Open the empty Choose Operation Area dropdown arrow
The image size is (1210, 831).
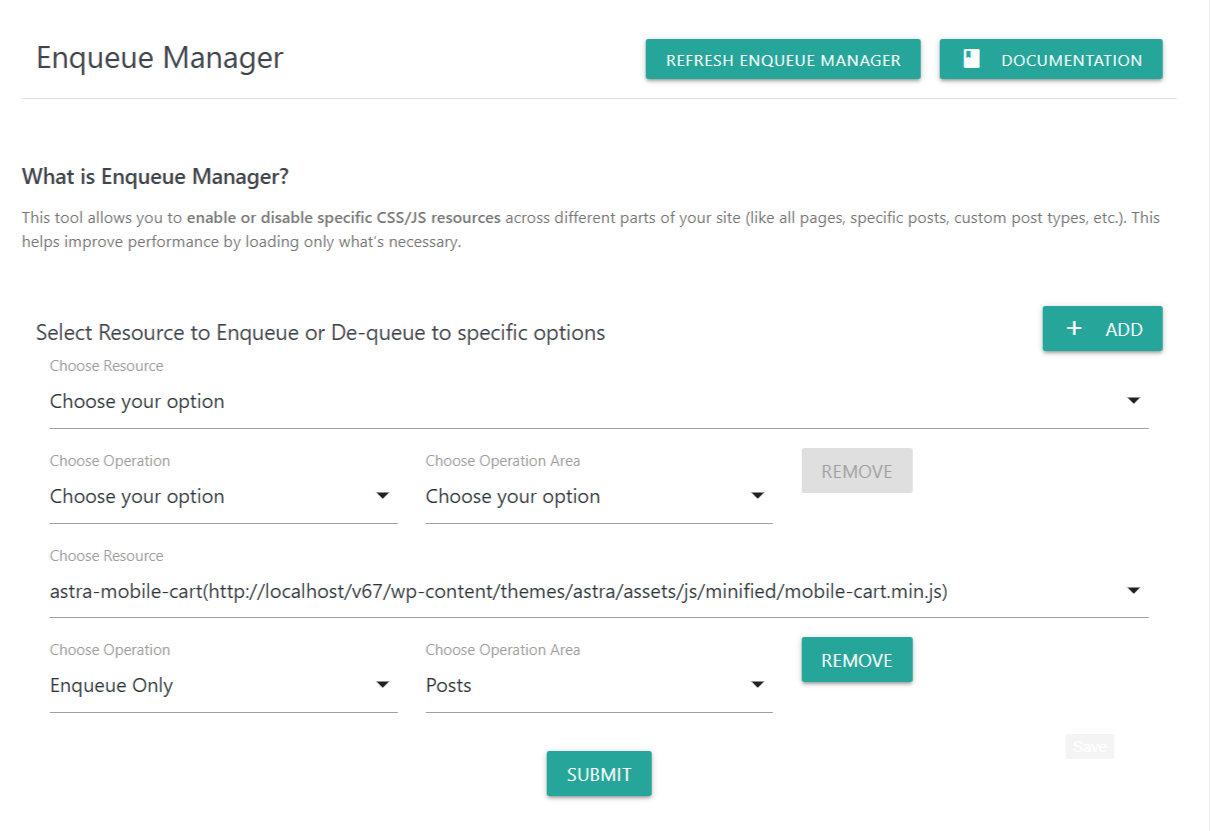tap(757, 496)
